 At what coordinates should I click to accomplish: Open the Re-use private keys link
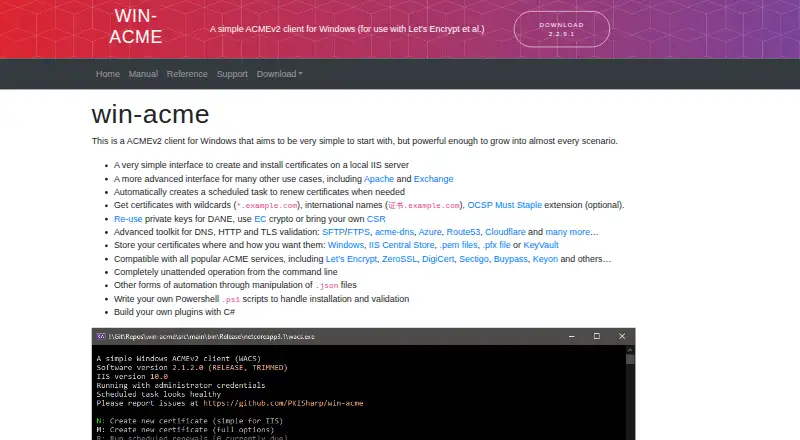click(x=128, y=218)
